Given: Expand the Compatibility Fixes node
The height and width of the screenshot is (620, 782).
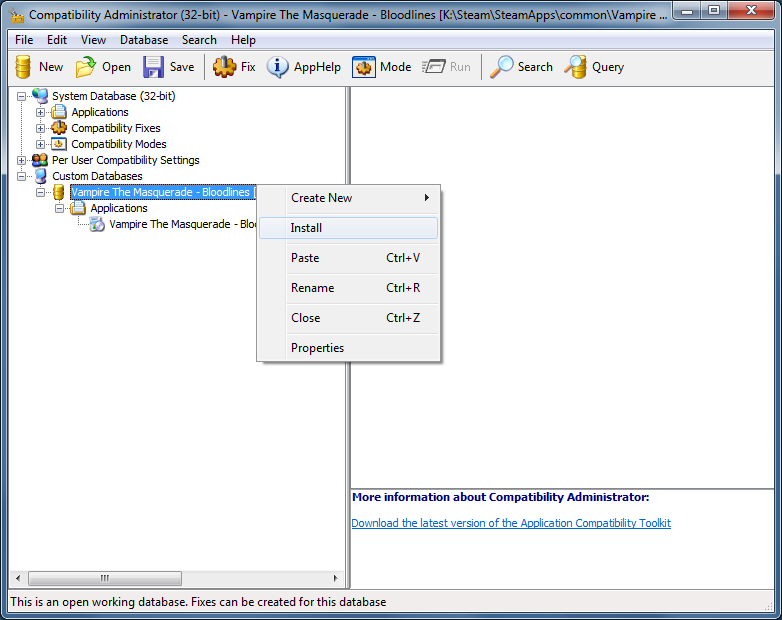Looking at the screenshot, I should pos(40,128).
